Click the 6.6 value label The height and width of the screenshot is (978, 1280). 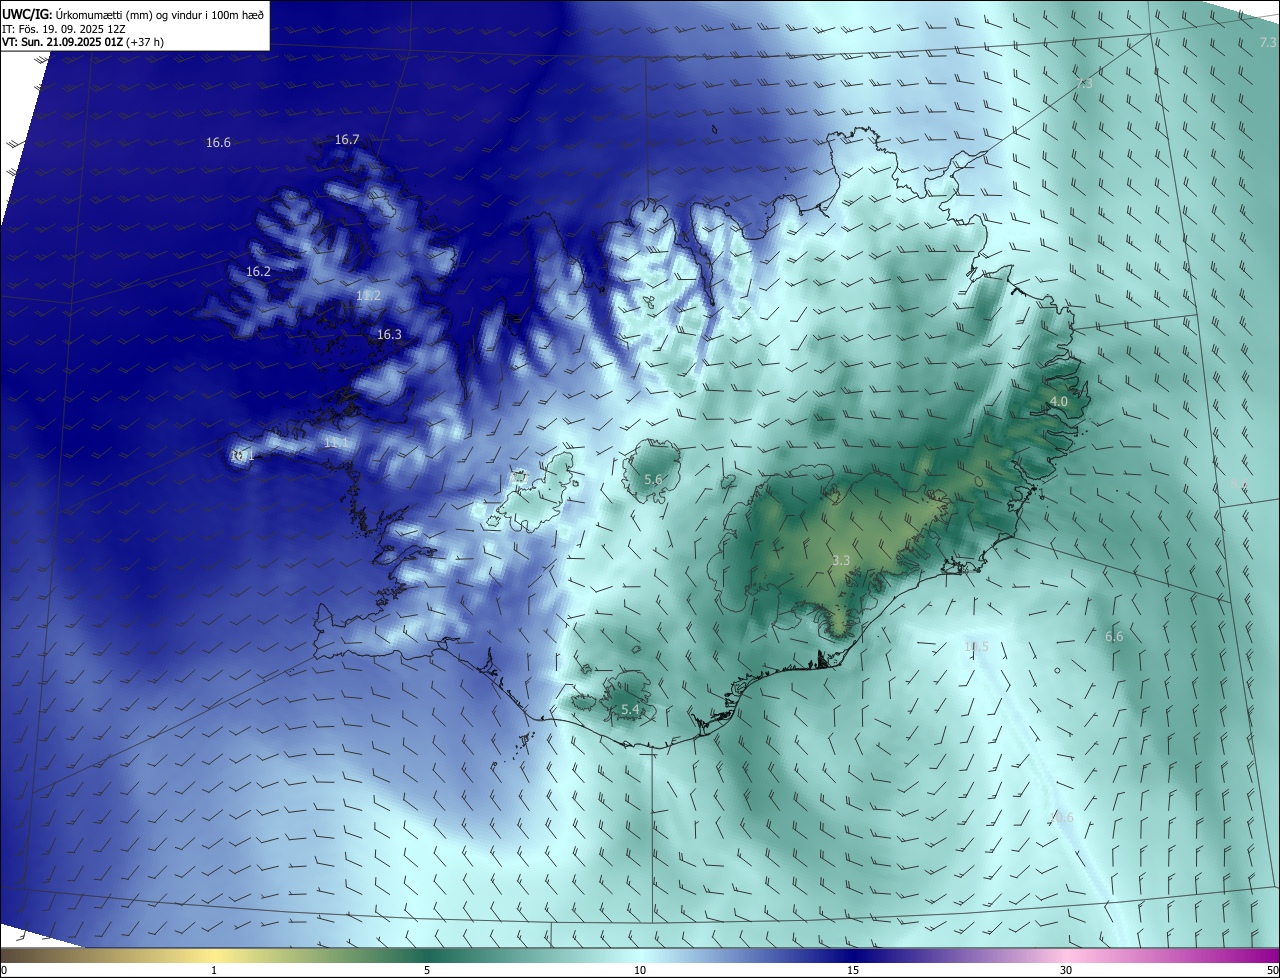point(1114,637)
